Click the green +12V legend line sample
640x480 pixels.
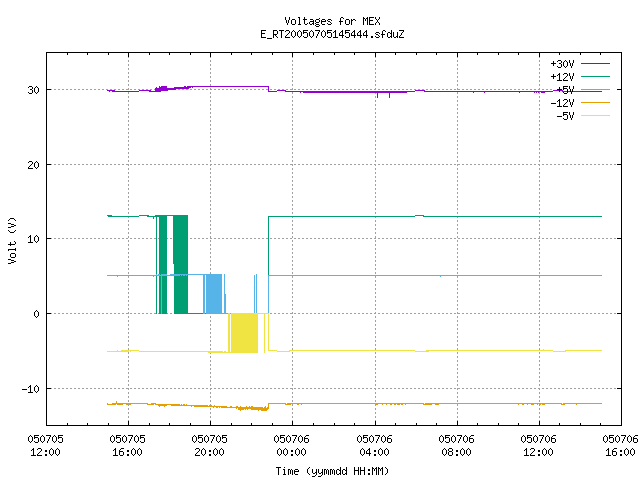click(x=595, y=76)
